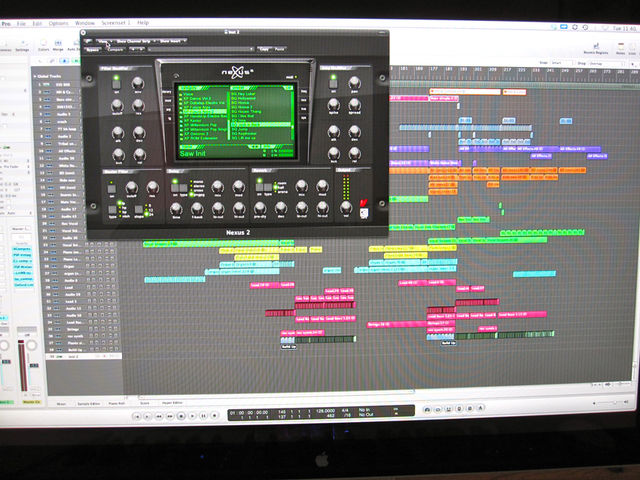The height and width of the screenshot is (480, 640).
Task: Open the Edit menu
Action: coord(37,24)
